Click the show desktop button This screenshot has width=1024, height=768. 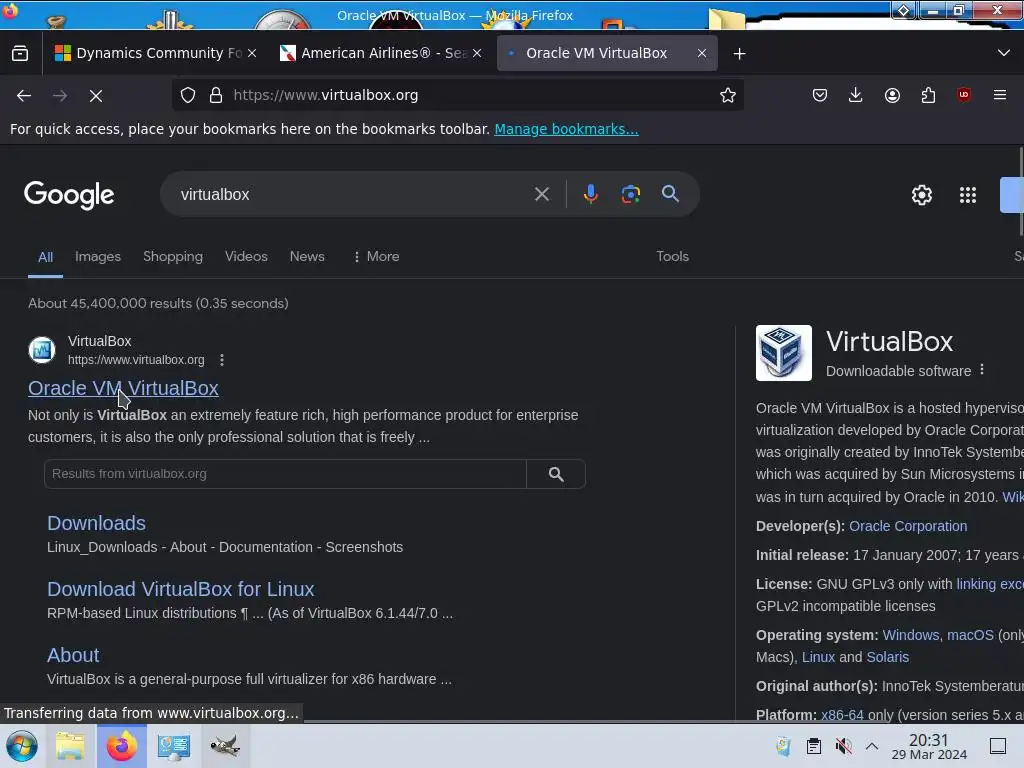coord(998,746)
